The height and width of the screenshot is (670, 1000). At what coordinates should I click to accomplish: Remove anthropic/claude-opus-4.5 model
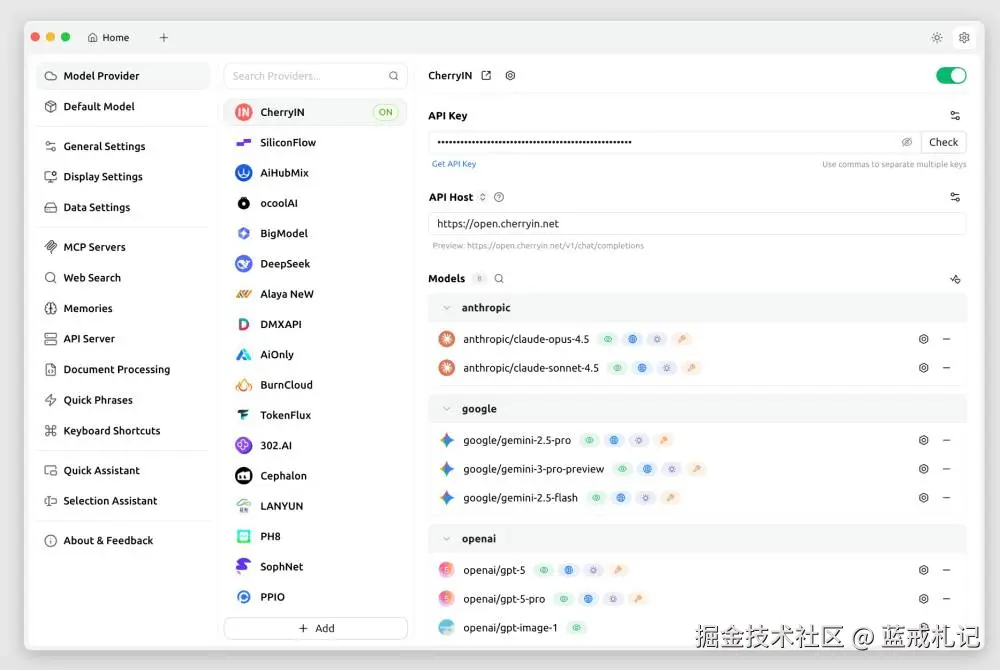(946, 339)
